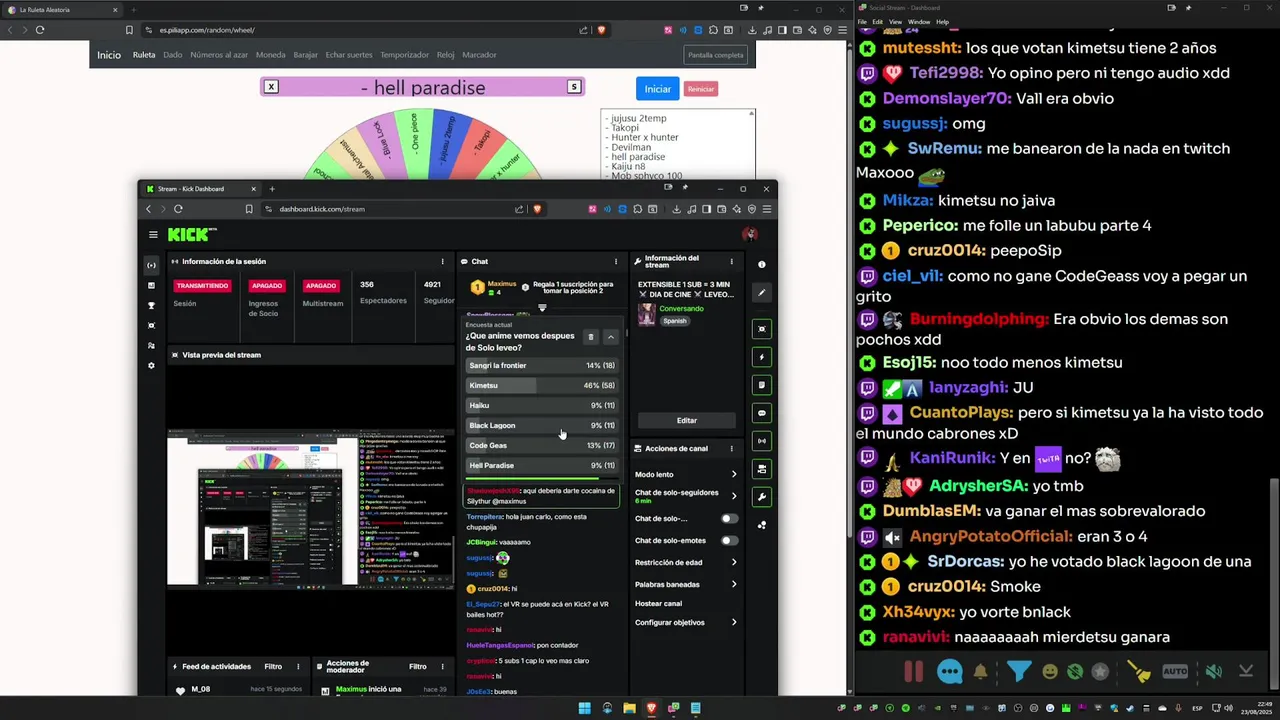Viewport: 1280px width, 720px height.
Task: Open File menu in Social Stream window
Action: [x=862, y=21]
